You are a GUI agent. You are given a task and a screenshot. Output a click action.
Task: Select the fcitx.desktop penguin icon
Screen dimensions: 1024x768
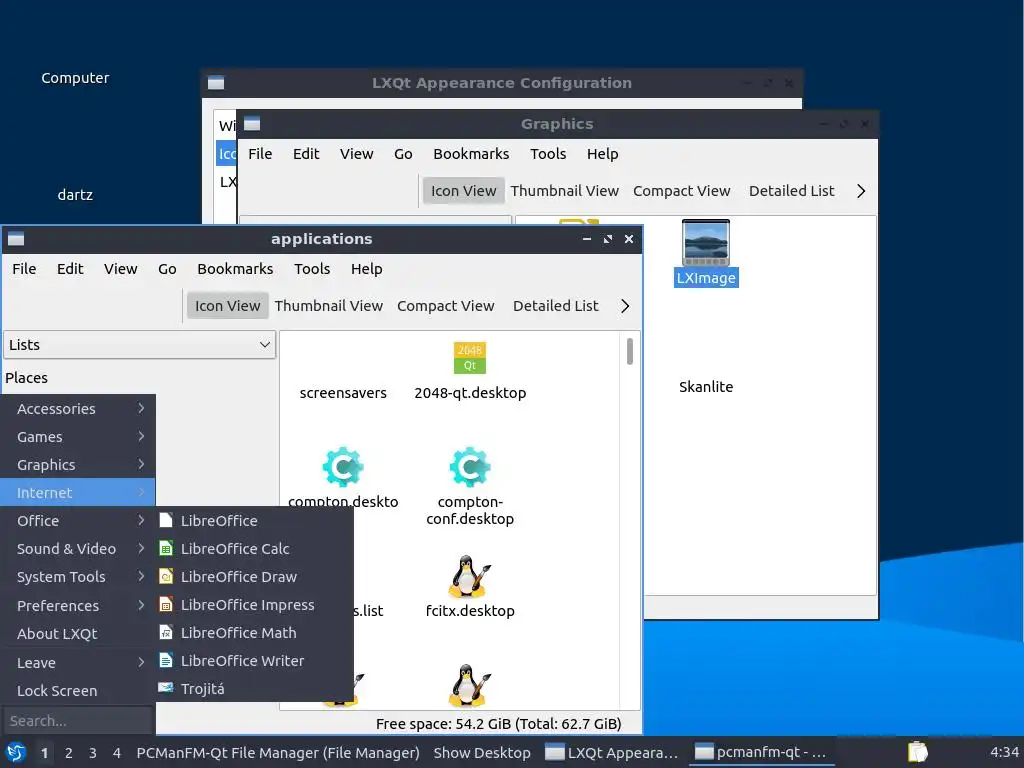click(x=470, y=576)
